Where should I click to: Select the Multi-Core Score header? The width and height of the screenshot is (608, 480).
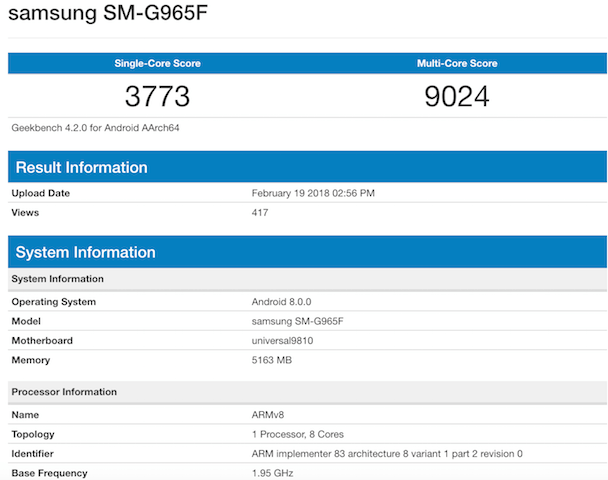click(456, 63)
